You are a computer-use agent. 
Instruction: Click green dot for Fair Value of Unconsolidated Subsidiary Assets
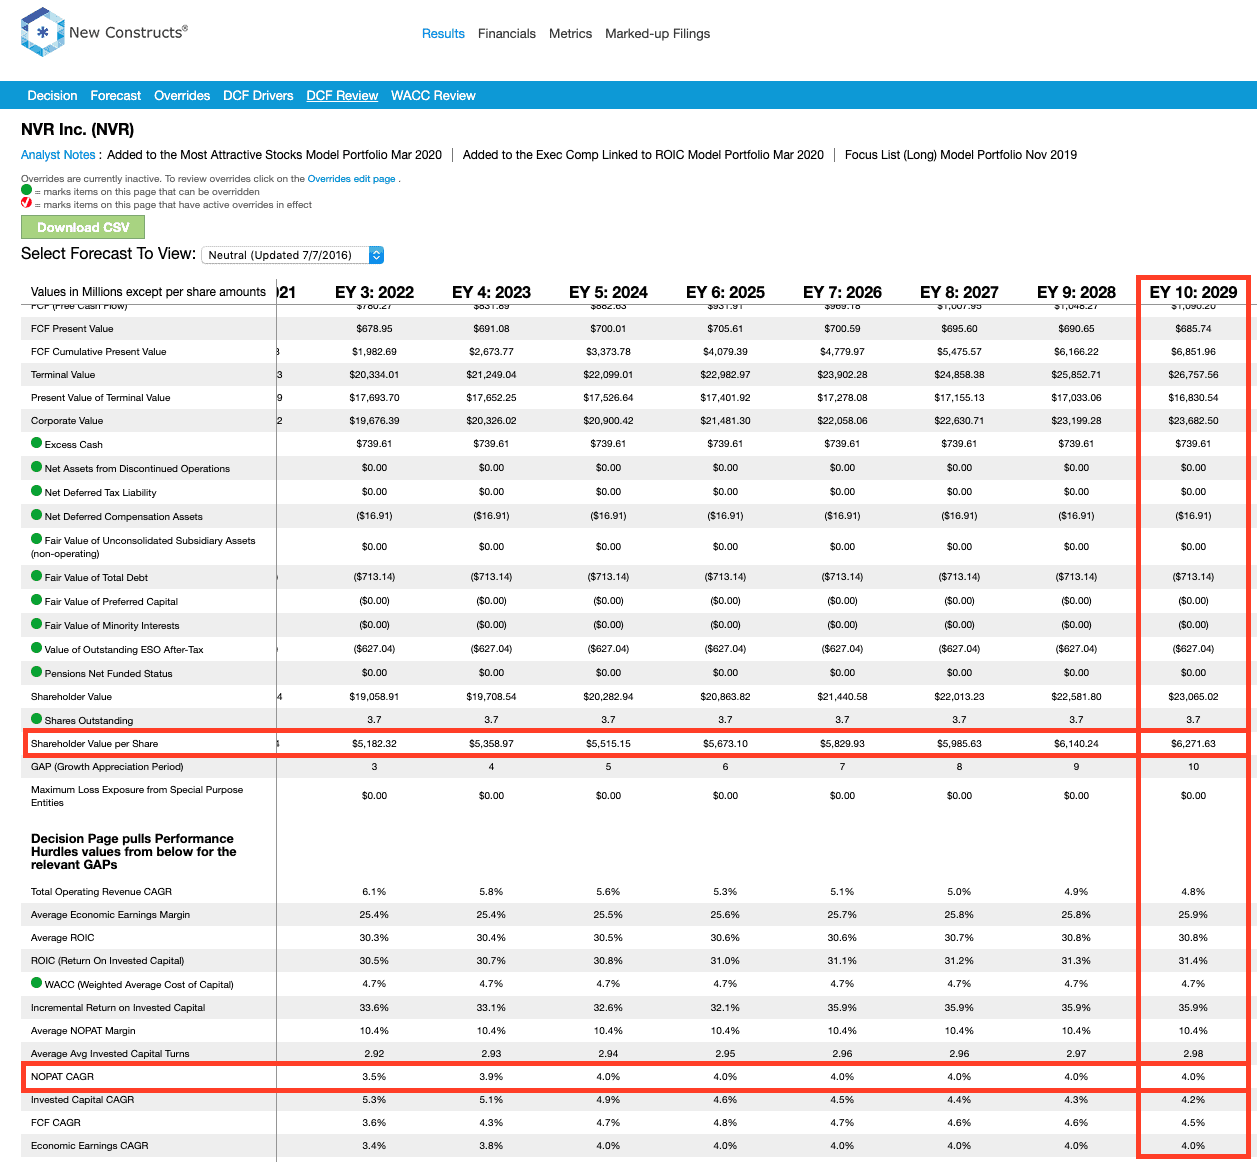[x=37, y=539]
